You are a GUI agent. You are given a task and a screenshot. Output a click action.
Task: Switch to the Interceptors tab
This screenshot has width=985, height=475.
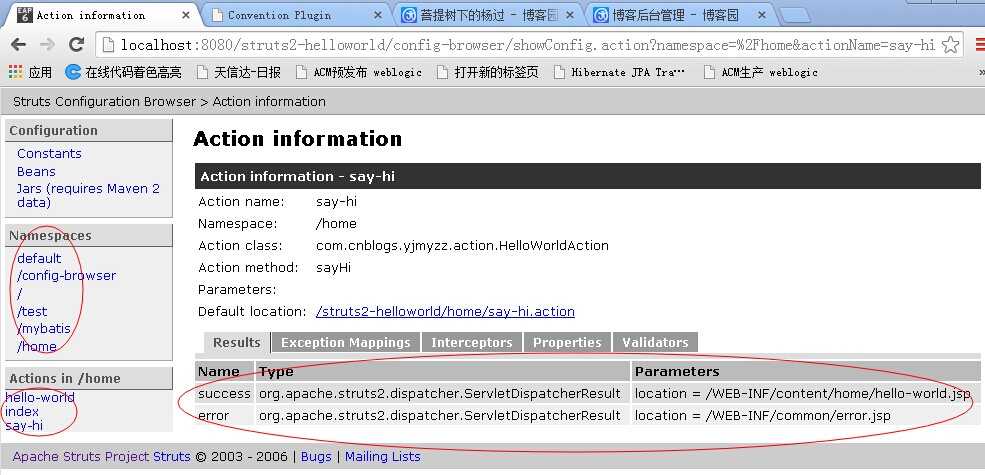(x=472, y=342)
